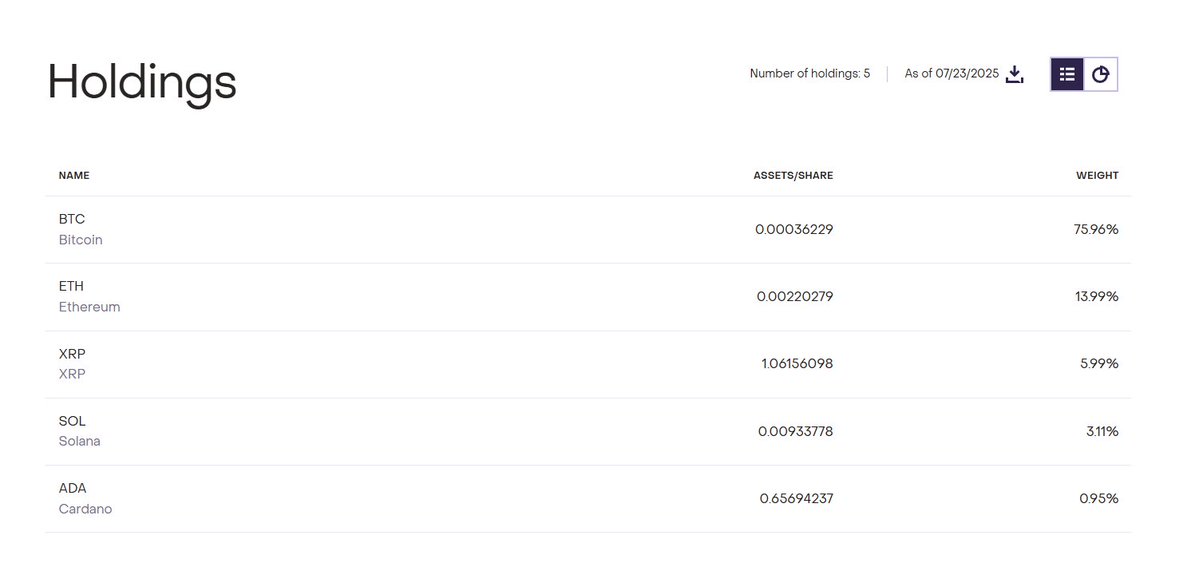This screenshot has height=567, width=1199.
Task: Select the ADA Cardano row
Action: click(588, 499)
